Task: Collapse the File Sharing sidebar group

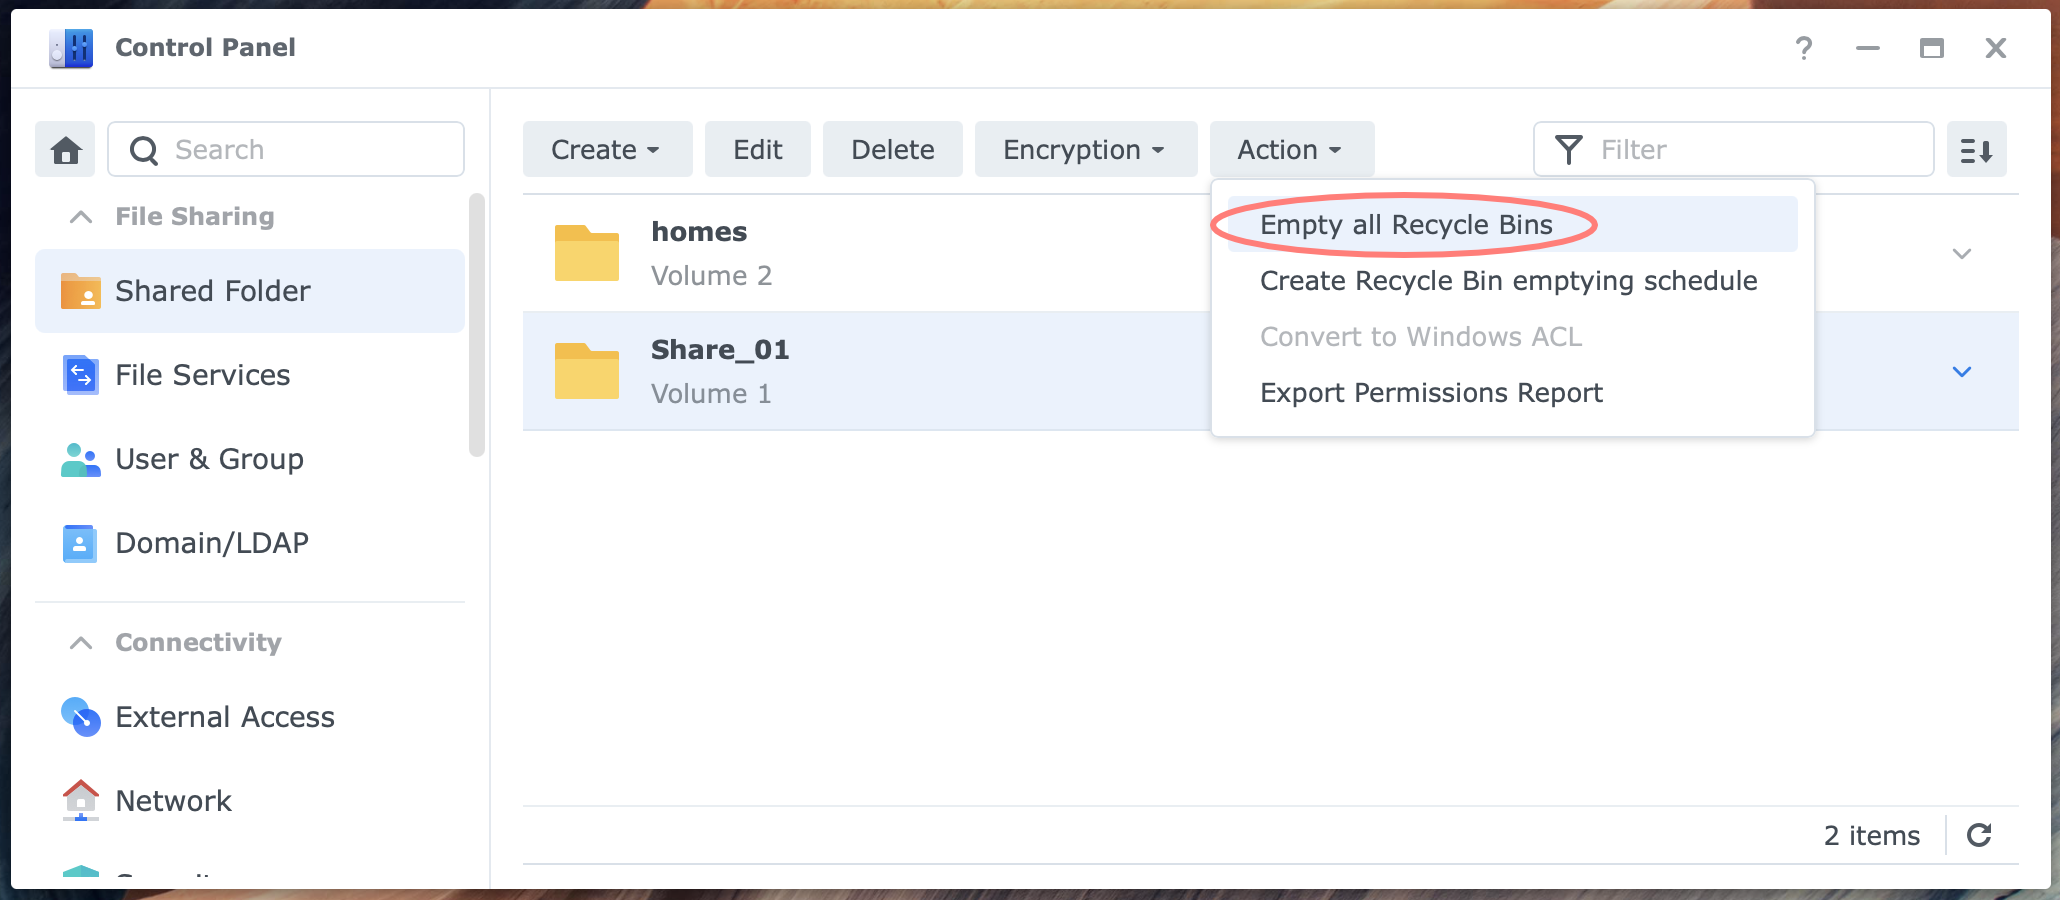Action: point(81,216)
